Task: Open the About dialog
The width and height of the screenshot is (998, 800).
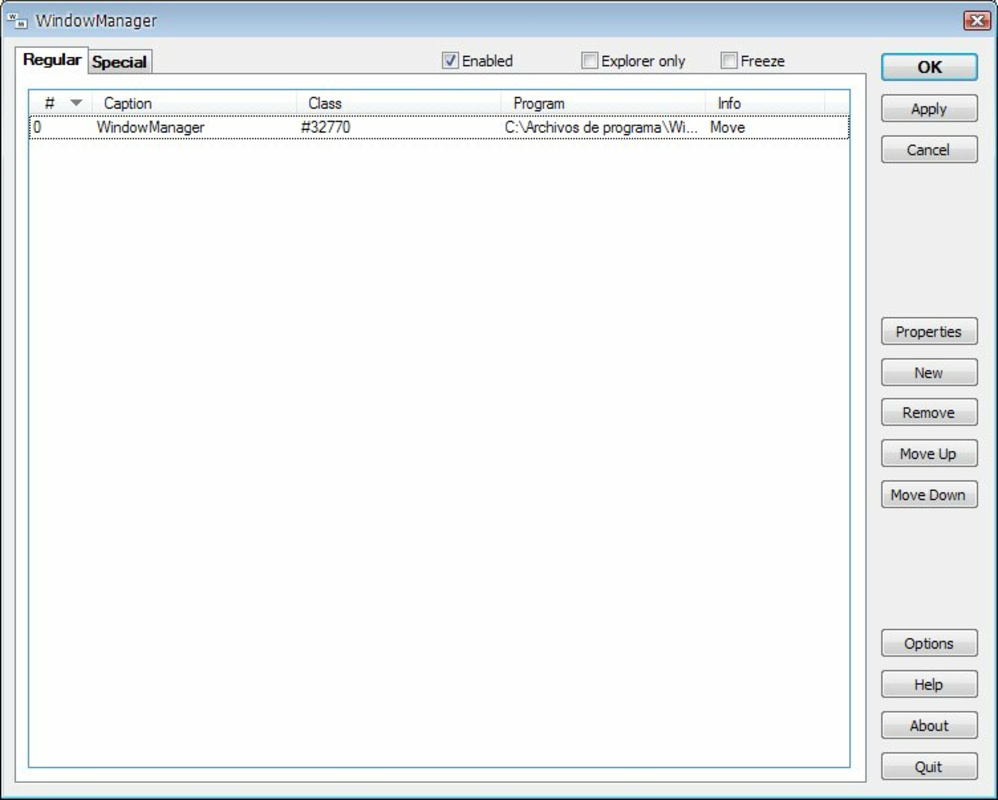Action: pos(929,725)
